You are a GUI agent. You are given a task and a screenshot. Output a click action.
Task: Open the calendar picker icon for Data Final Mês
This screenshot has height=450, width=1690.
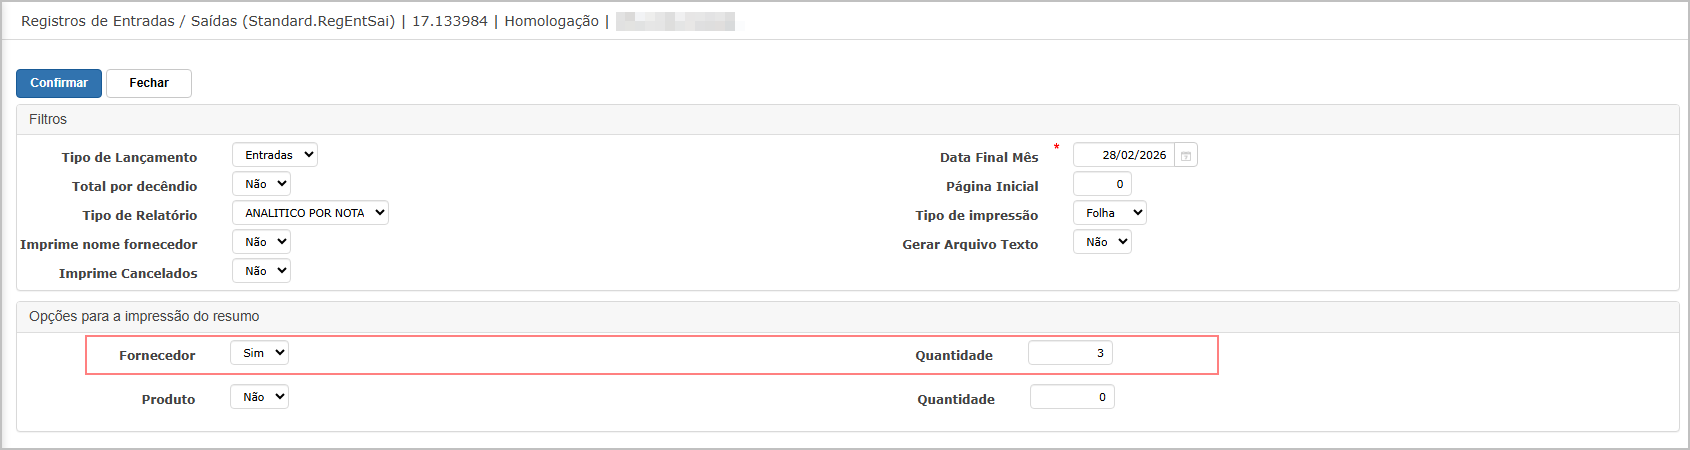[x=1186, y=155]
